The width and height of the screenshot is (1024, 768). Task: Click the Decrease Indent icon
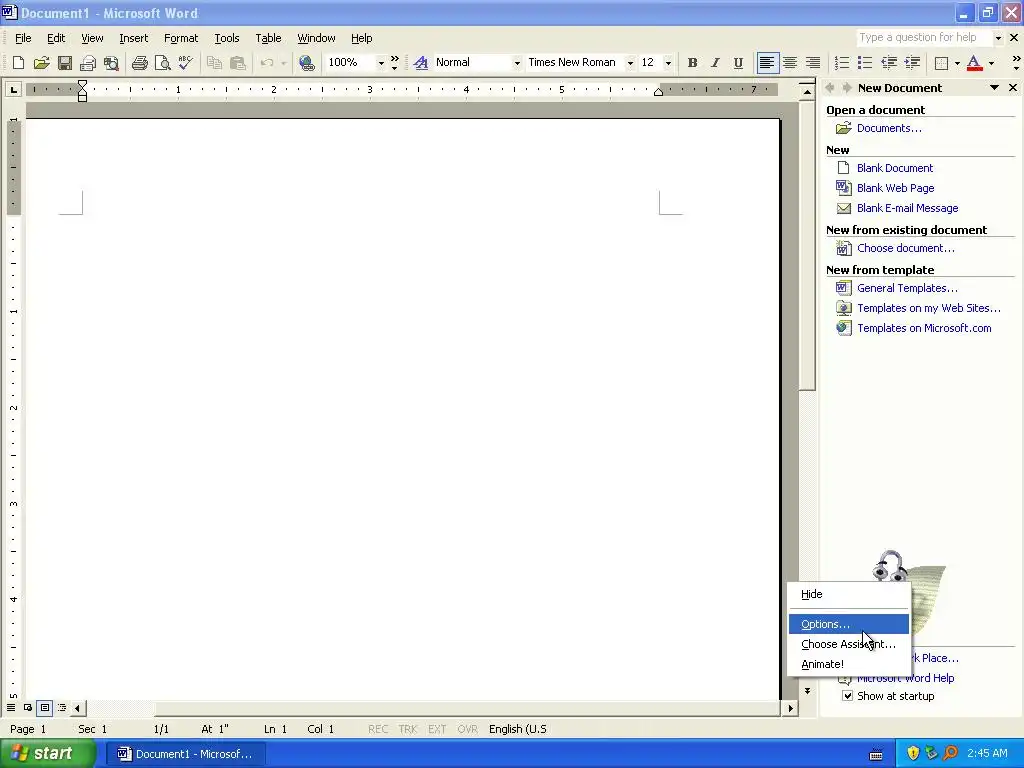(888, 63)
